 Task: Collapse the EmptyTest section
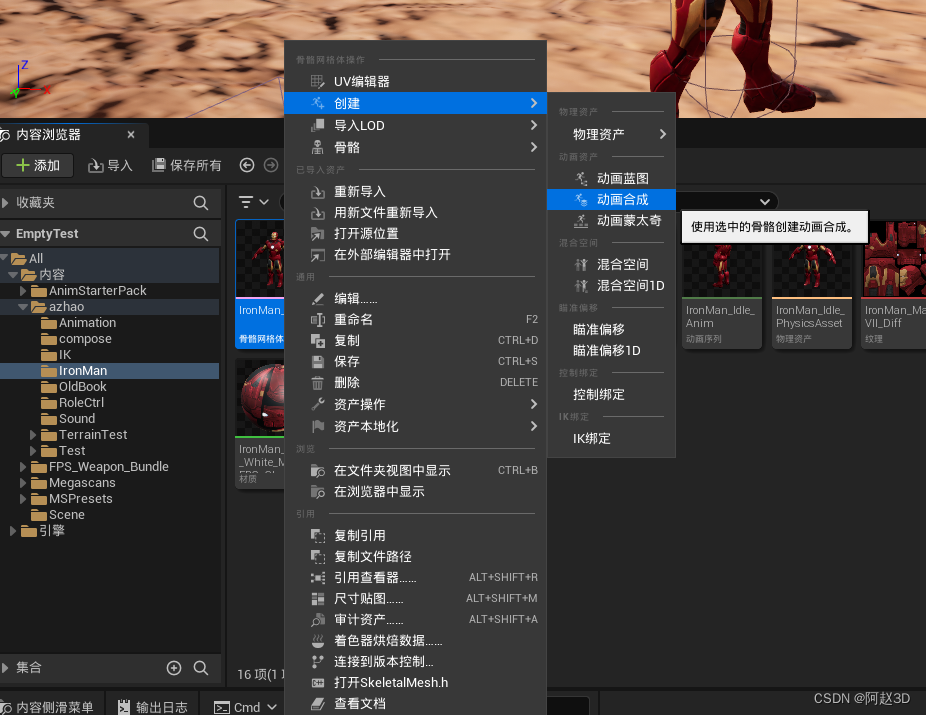5,234
